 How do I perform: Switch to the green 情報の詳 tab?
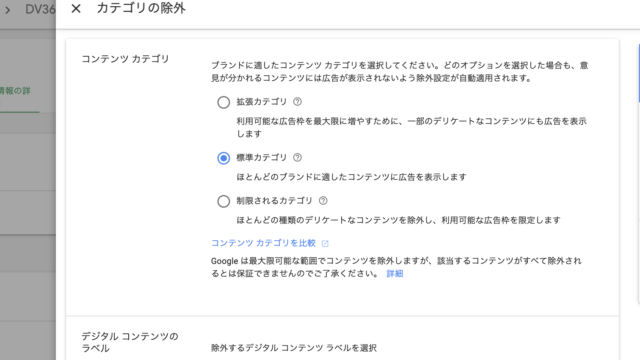(x=15, y=91)
